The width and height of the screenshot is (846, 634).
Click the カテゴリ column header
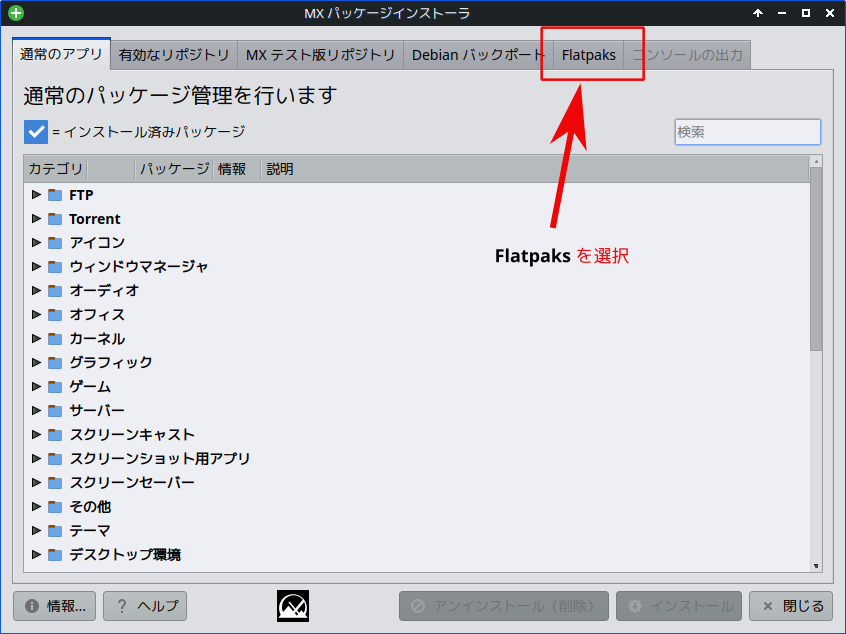56,169
